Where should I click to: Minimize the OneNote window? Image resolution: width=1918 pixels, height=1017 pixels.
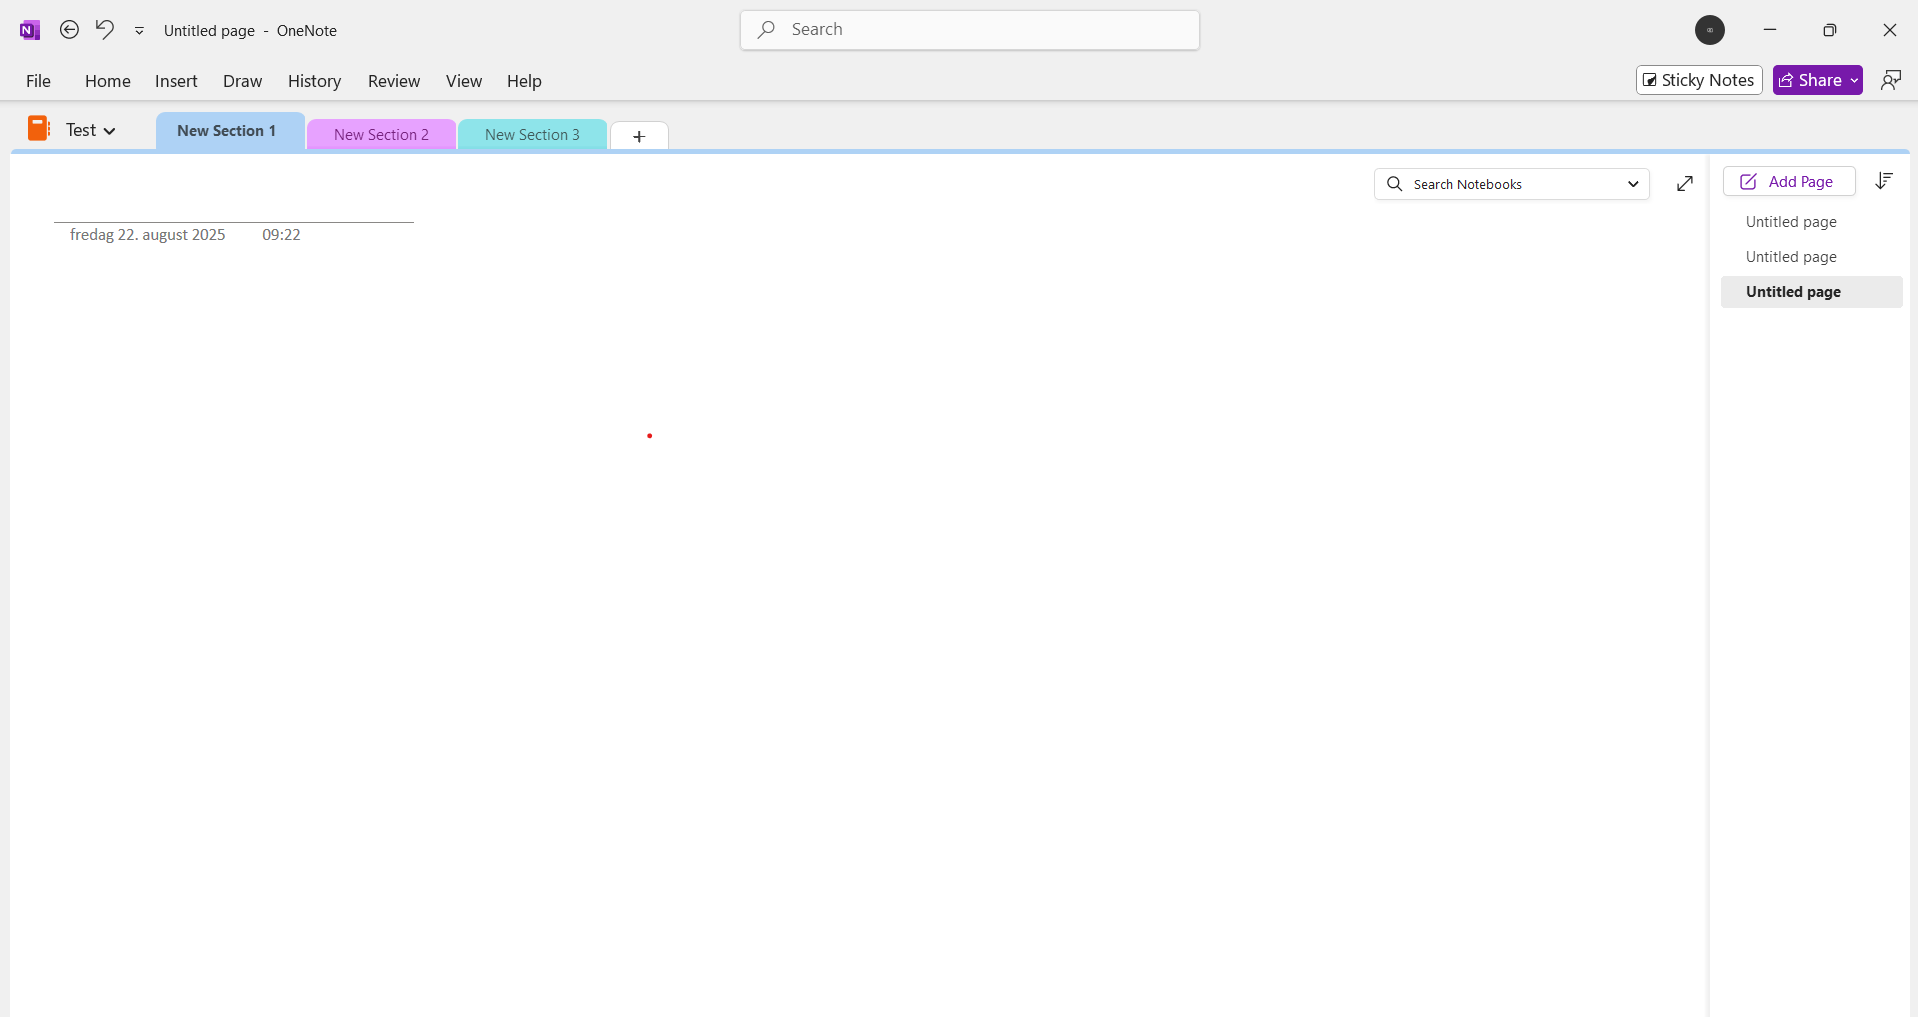click(1770, 30)
